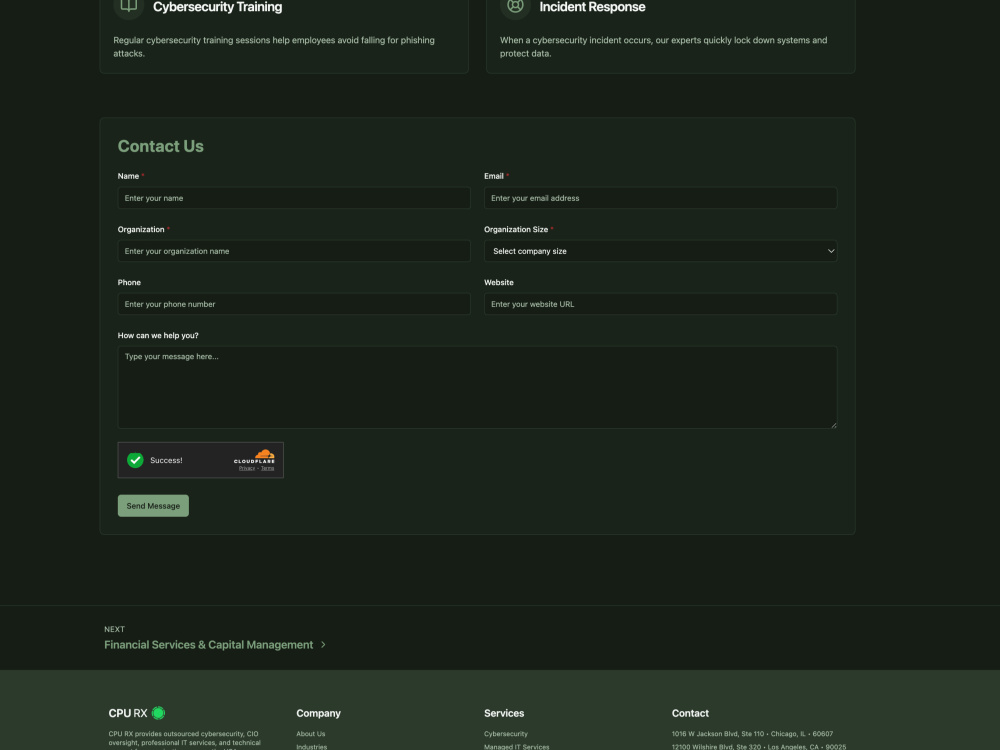Go to Financial Services & Capital Management
Image resolution: width=1000 pixels, height=750 pixels.
tap(209, 645)
